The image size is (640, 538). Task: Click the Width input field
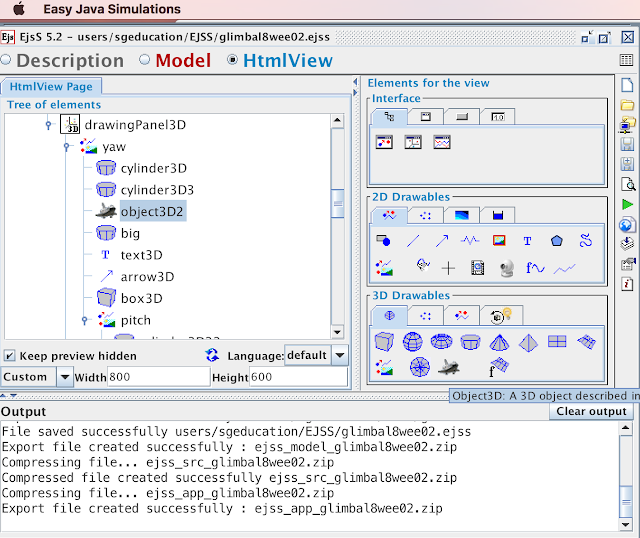pos(158,376)
